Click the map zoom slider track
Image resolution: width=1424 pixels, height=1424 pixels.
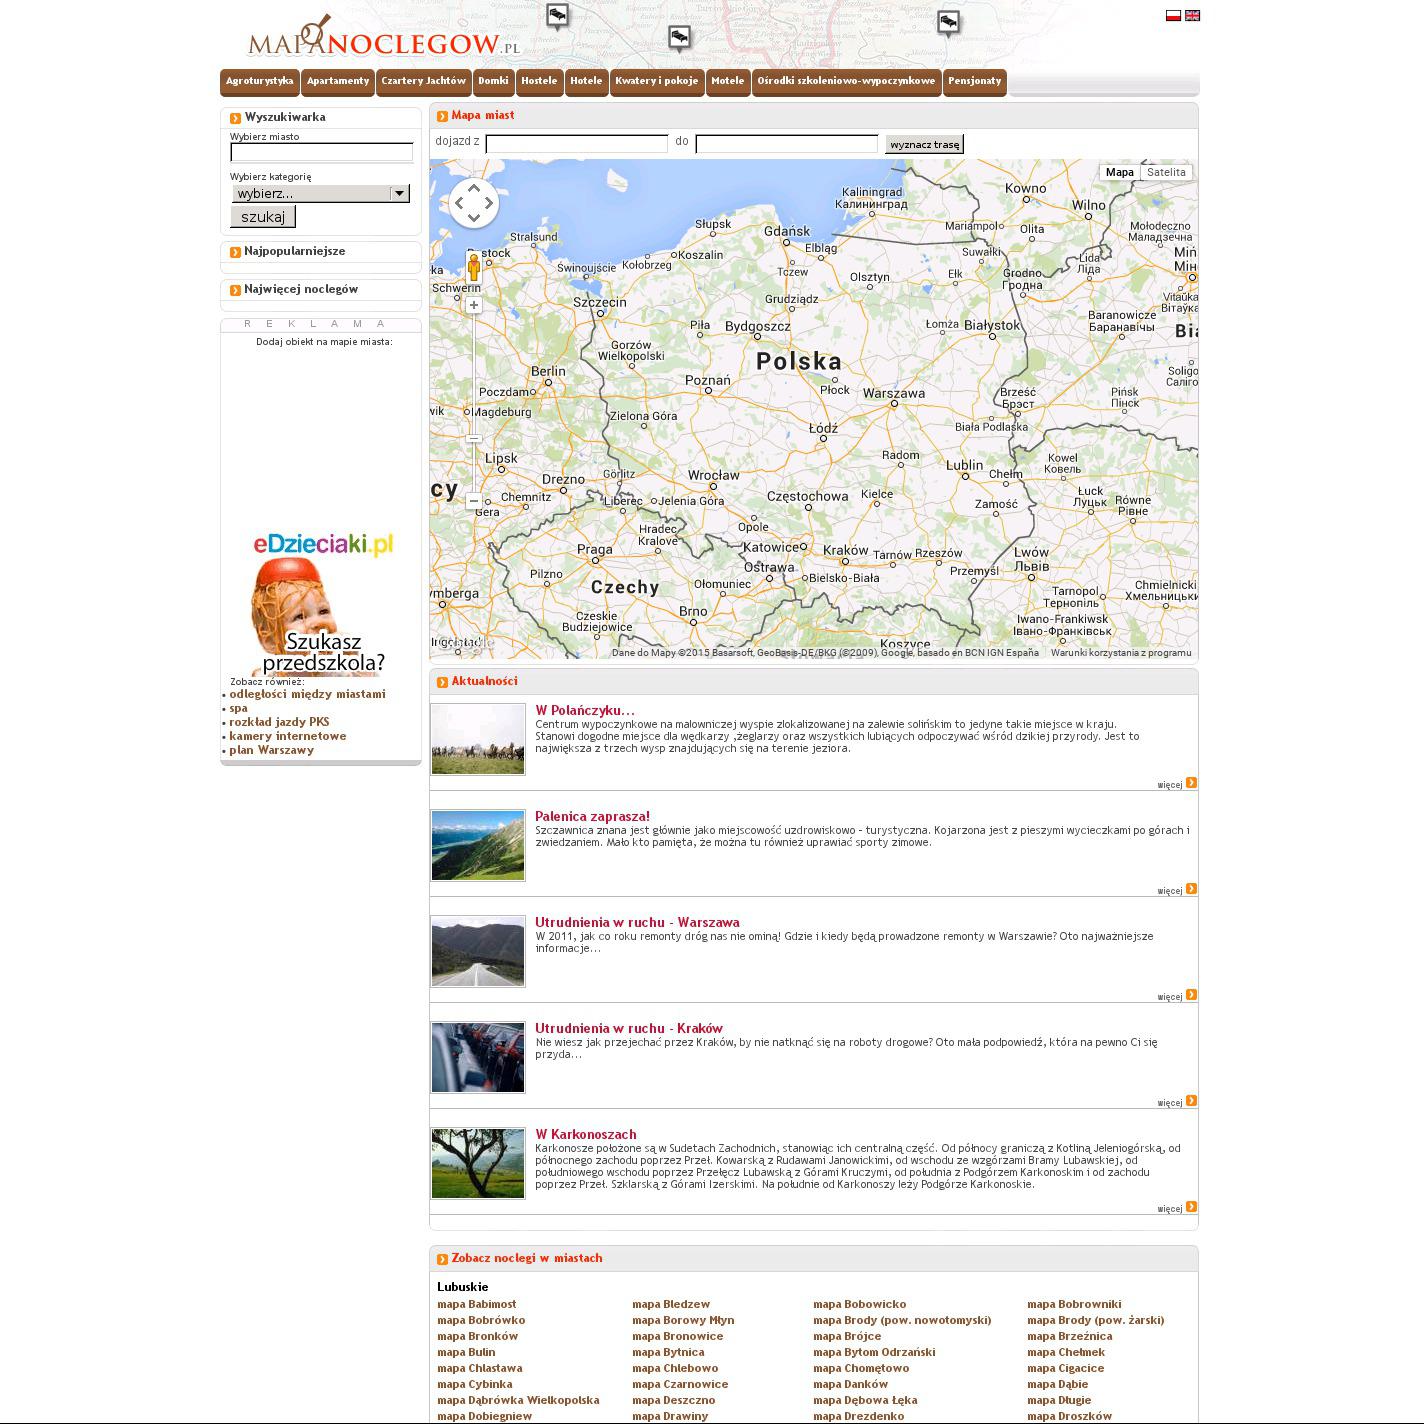474,400
